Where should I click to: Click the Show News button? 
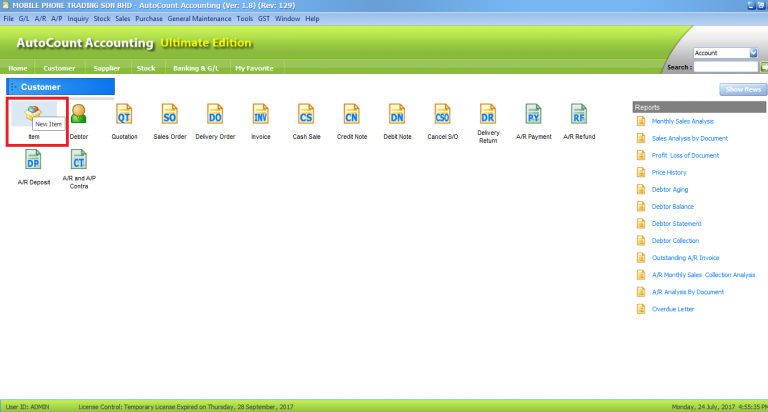743,90
